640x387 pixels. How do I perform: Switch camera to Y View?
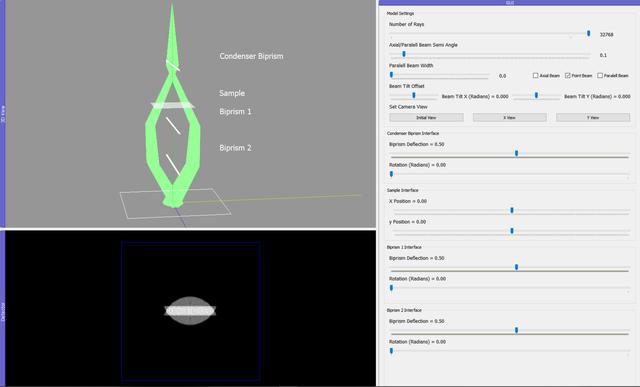click(x=593, y=118)
